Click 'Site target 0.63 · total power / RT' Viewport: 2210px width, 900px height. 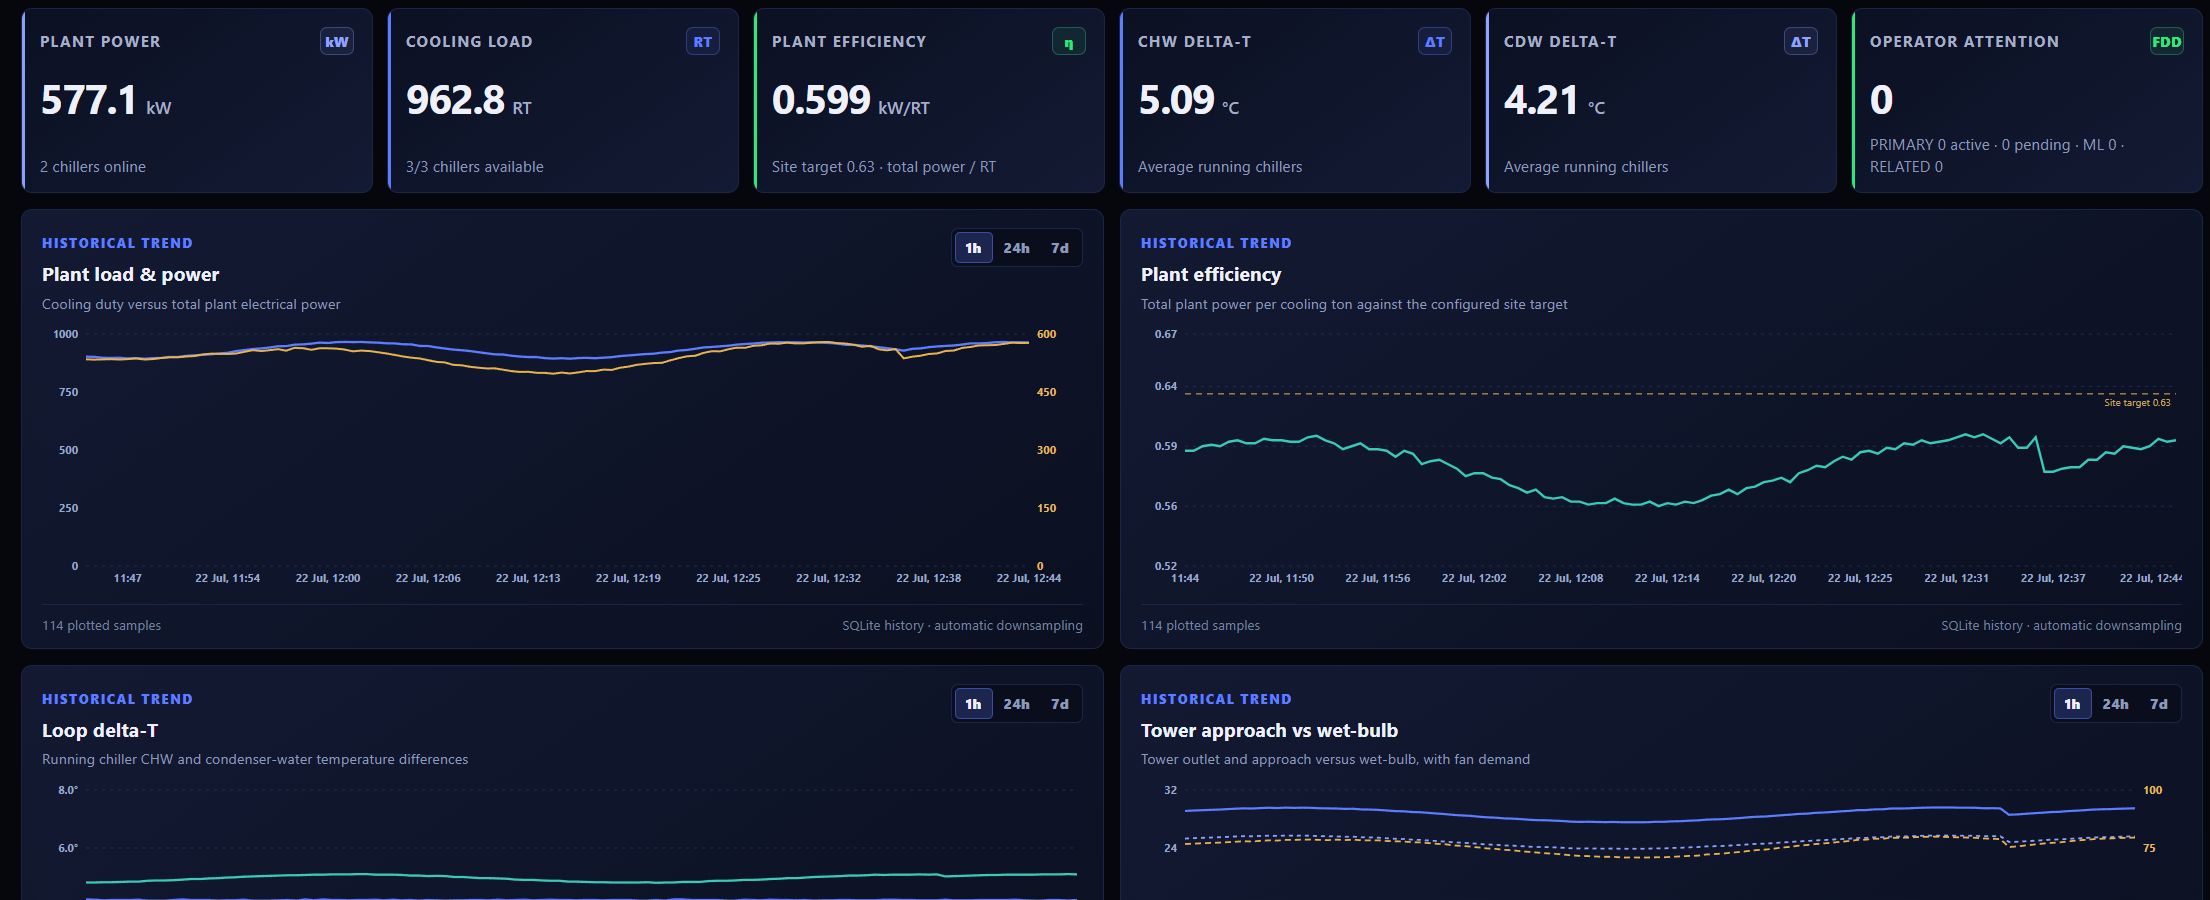coord(884,167)
